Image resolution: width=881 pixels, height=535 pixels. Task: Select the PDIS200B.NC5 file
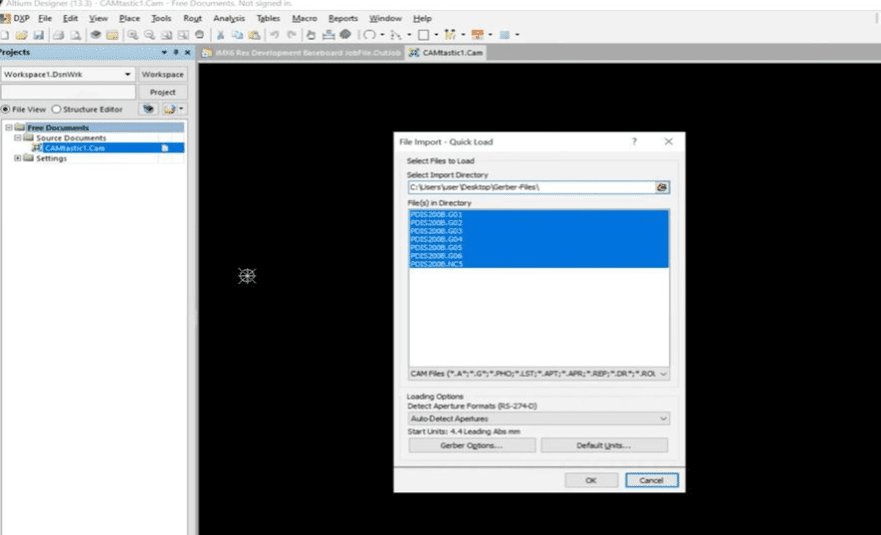437,264
